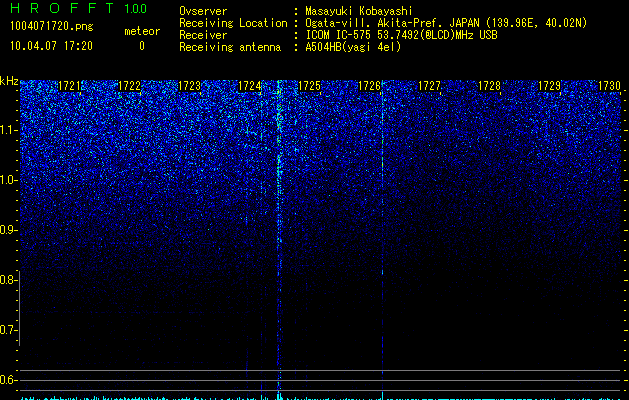Click the 1722 time marker
629x400 pixels.
click(130, 86)
